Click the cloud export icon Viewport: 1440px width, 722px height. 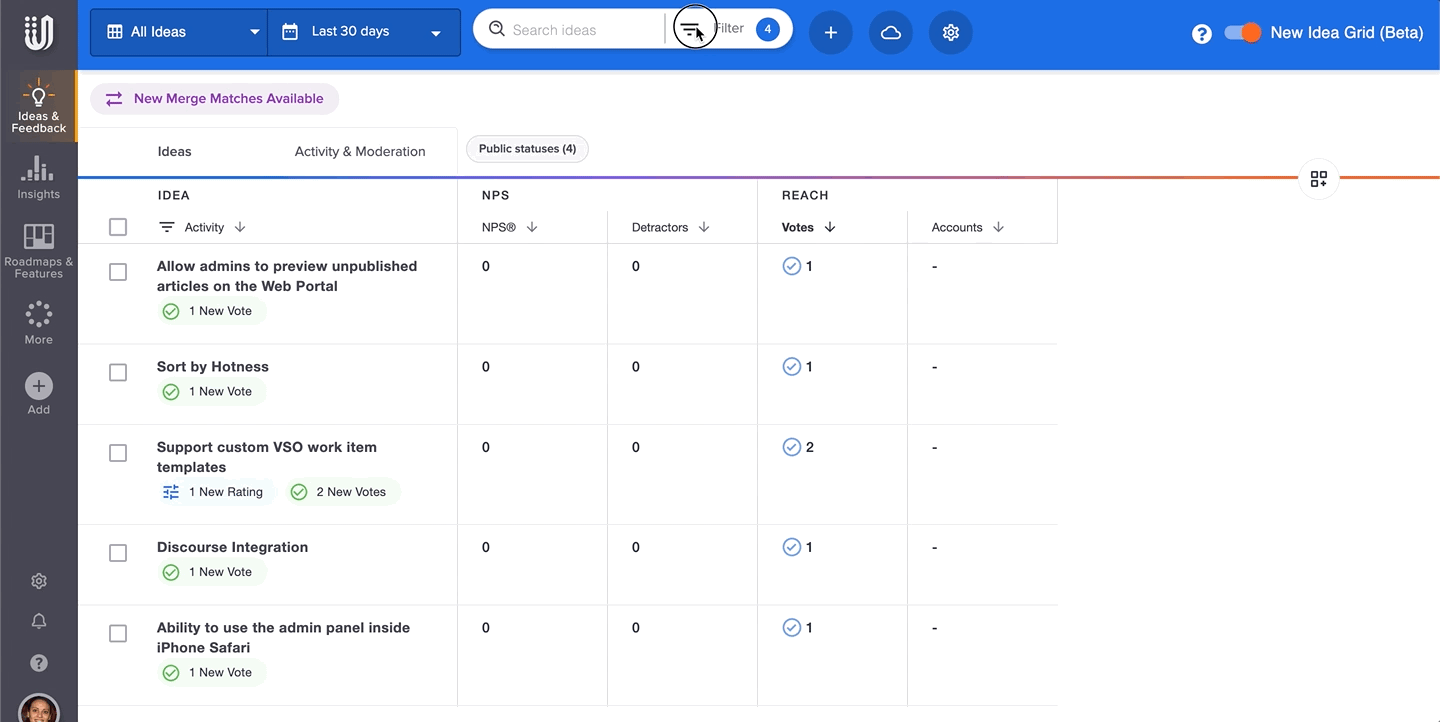click(890, 33)
